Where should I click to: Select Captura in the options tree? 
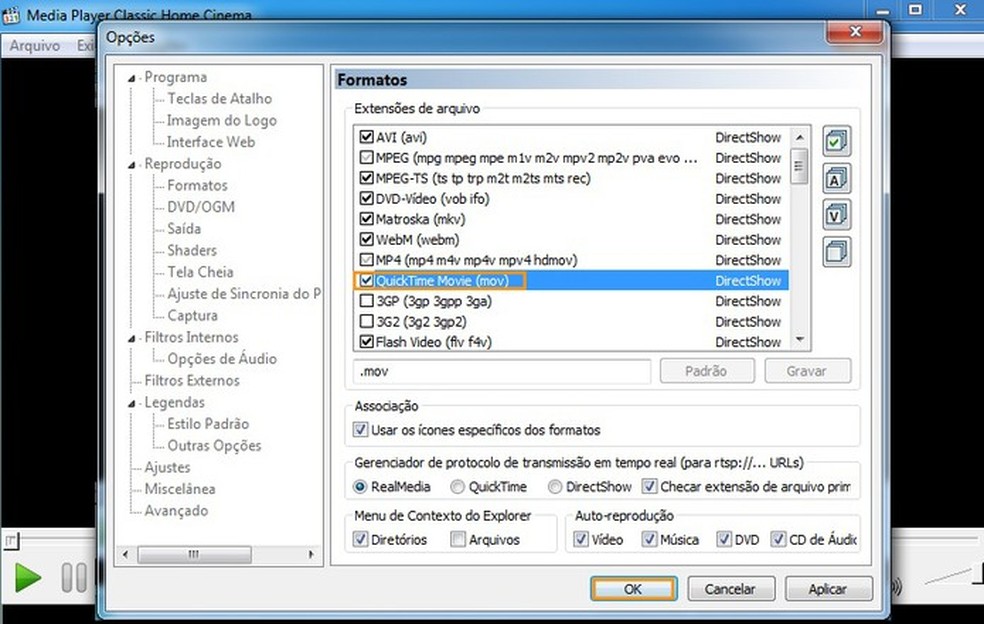192,315
